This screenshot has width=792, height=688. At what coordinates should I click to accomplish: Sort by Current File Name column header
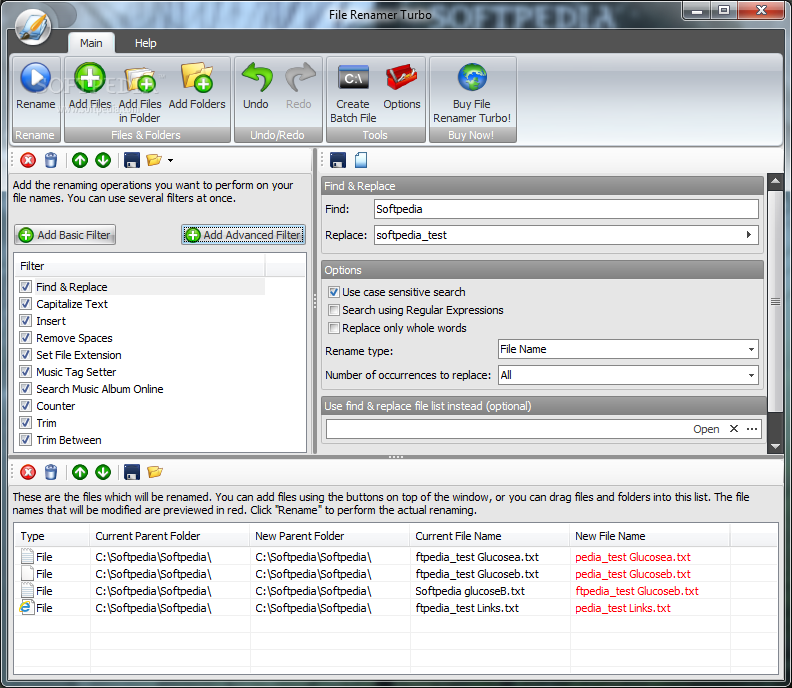(x=489, y=536)
